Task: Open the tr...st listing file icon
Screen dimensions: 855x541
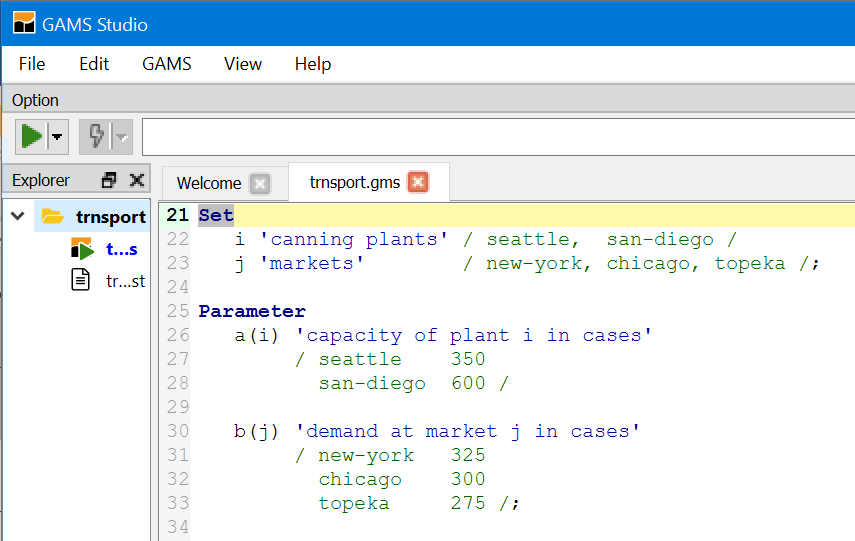Action: point(81,281)
